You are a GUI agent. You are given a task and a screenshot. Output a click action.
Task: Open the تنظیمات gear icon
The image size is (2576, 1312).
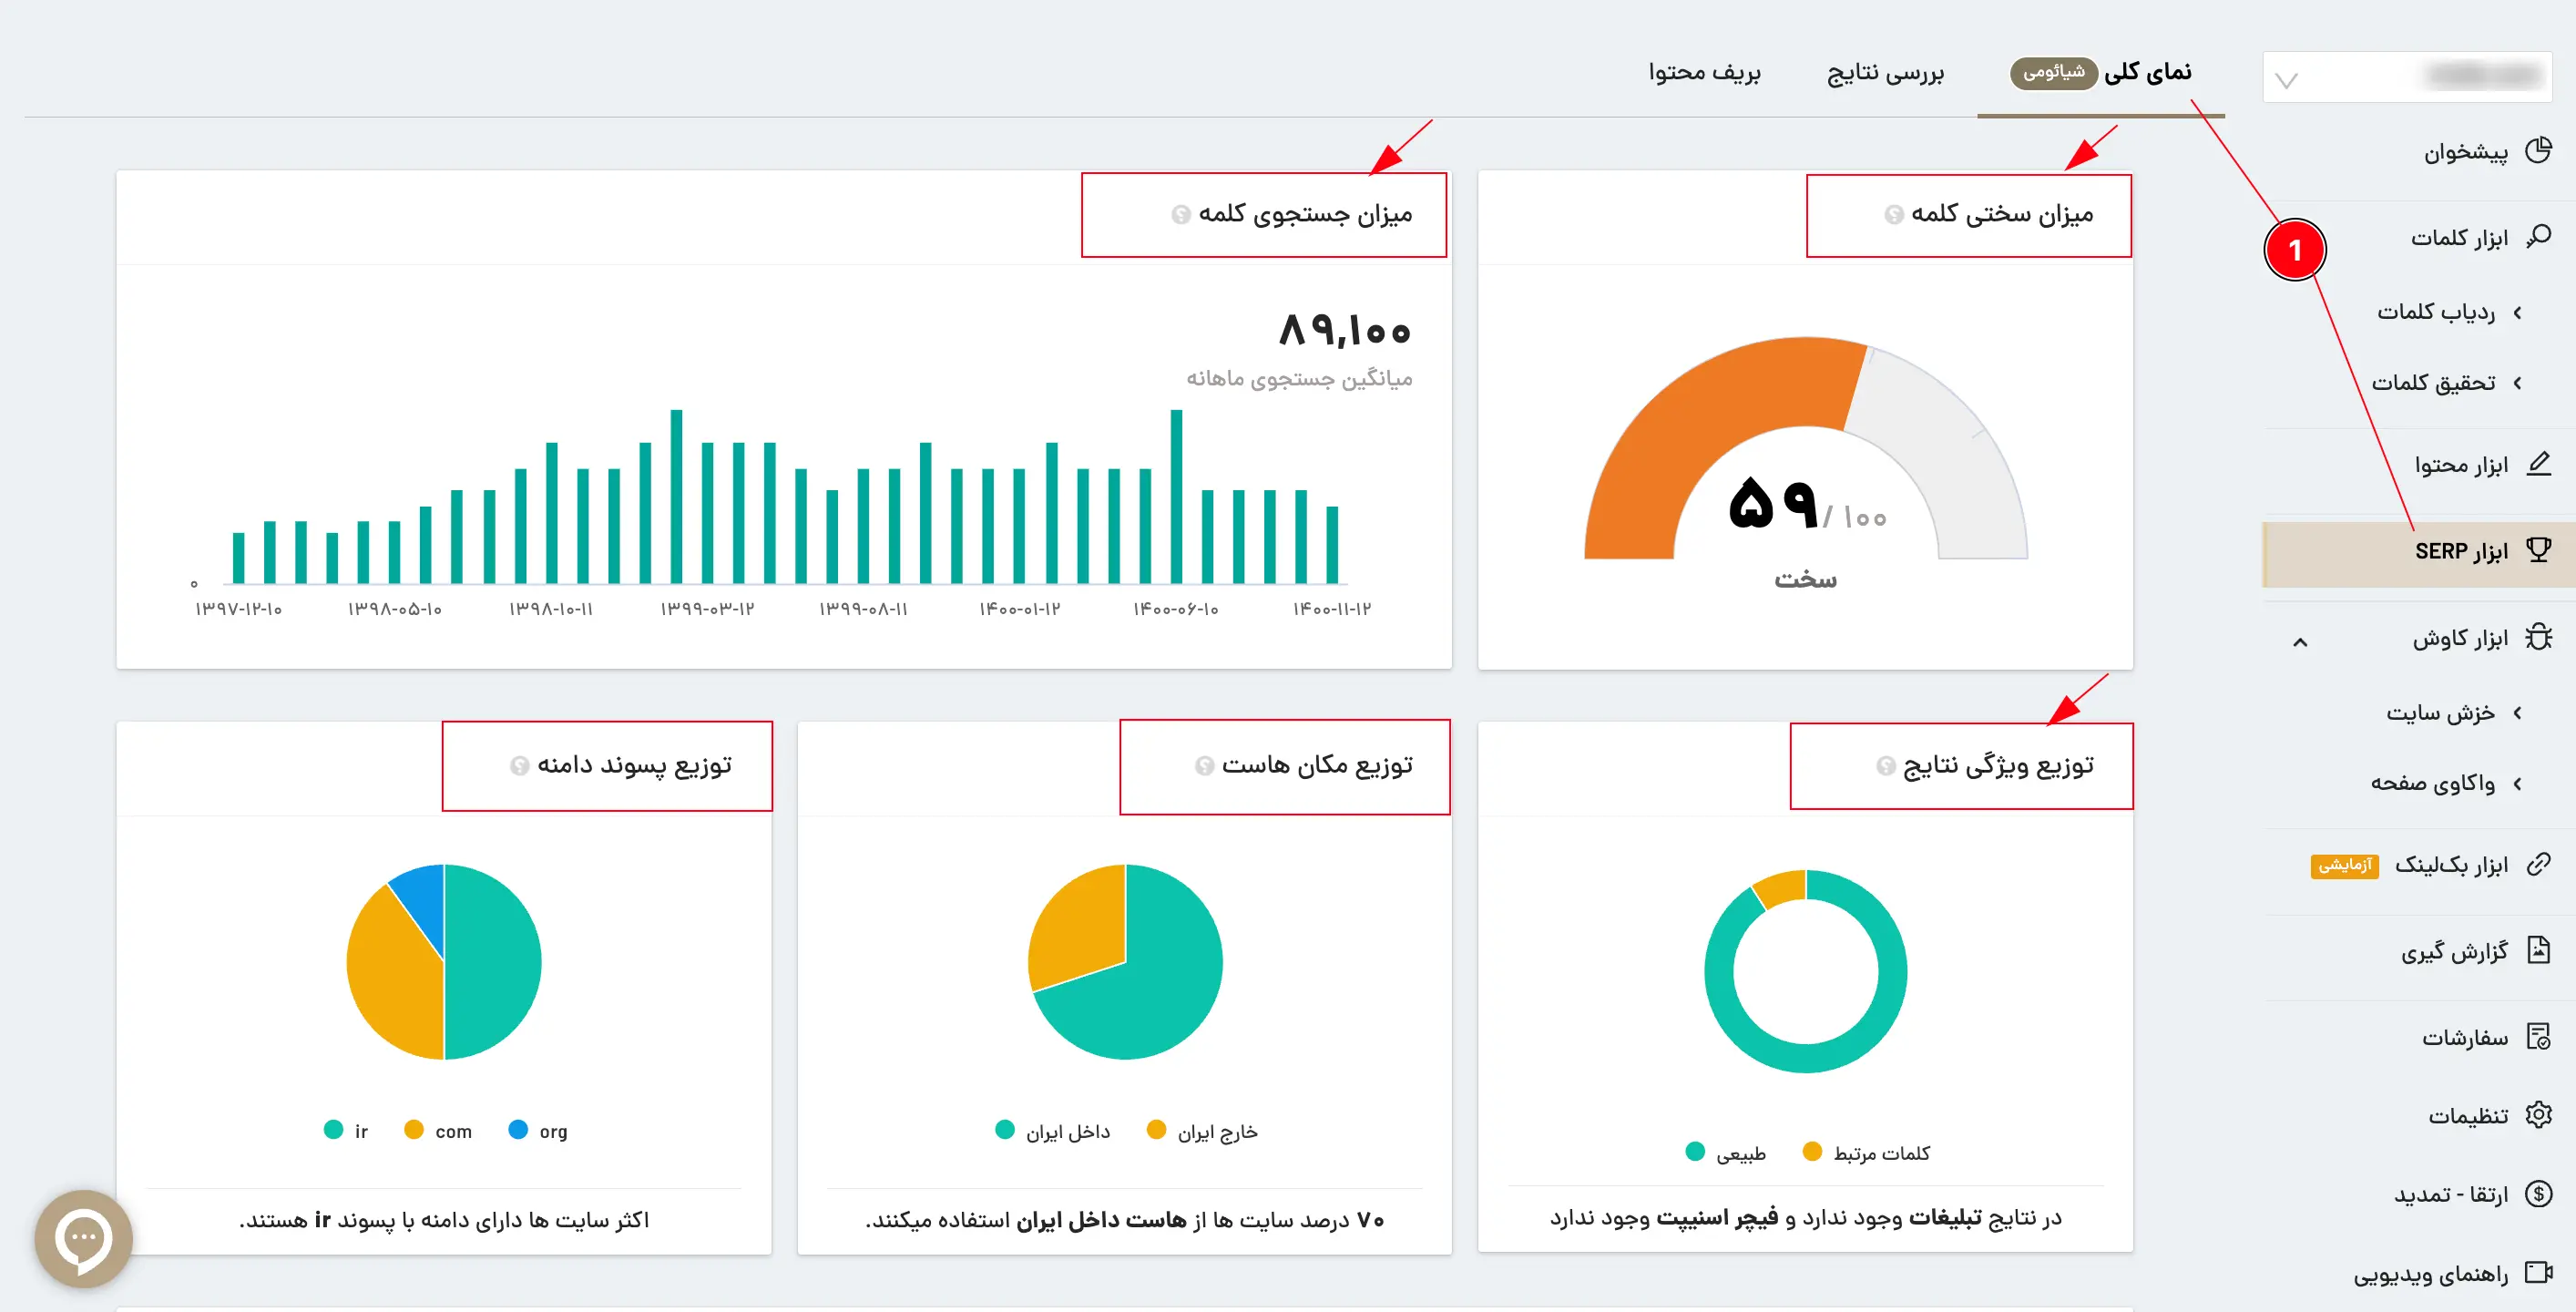click(x=2538, y=1114)
